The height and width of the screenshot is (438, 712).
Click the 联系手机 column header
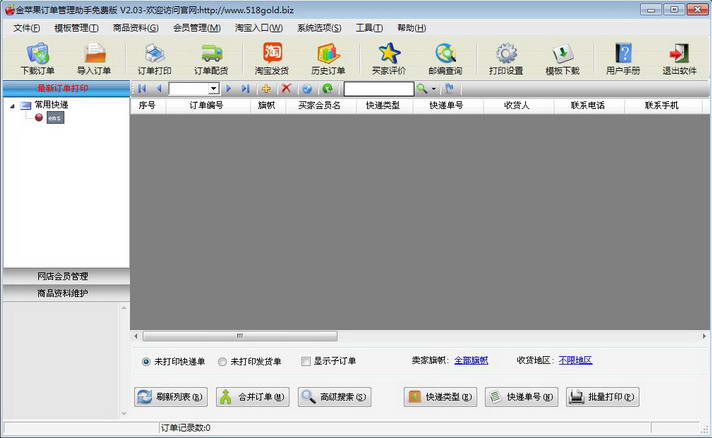pos(663,105)
